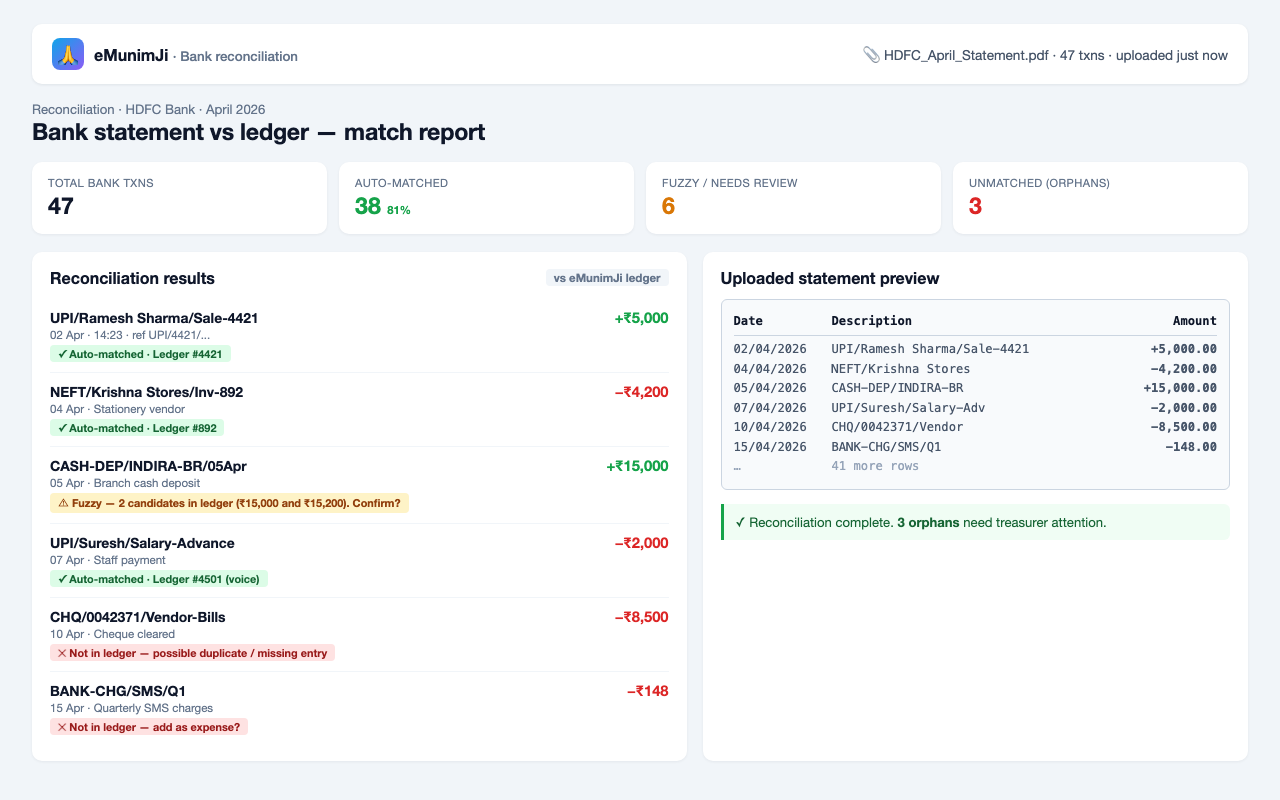
Task: Click the 3 orphans text in completion banner
Action: coord(927,523)
